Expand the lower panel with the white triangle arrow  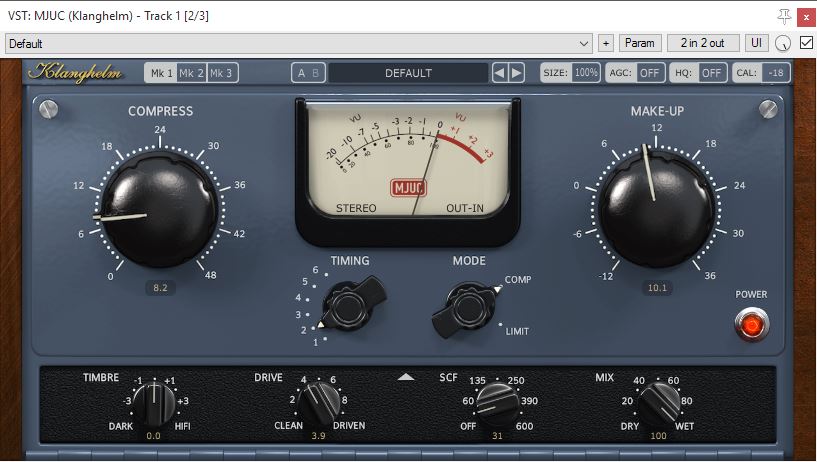click(x=406, y=377)
